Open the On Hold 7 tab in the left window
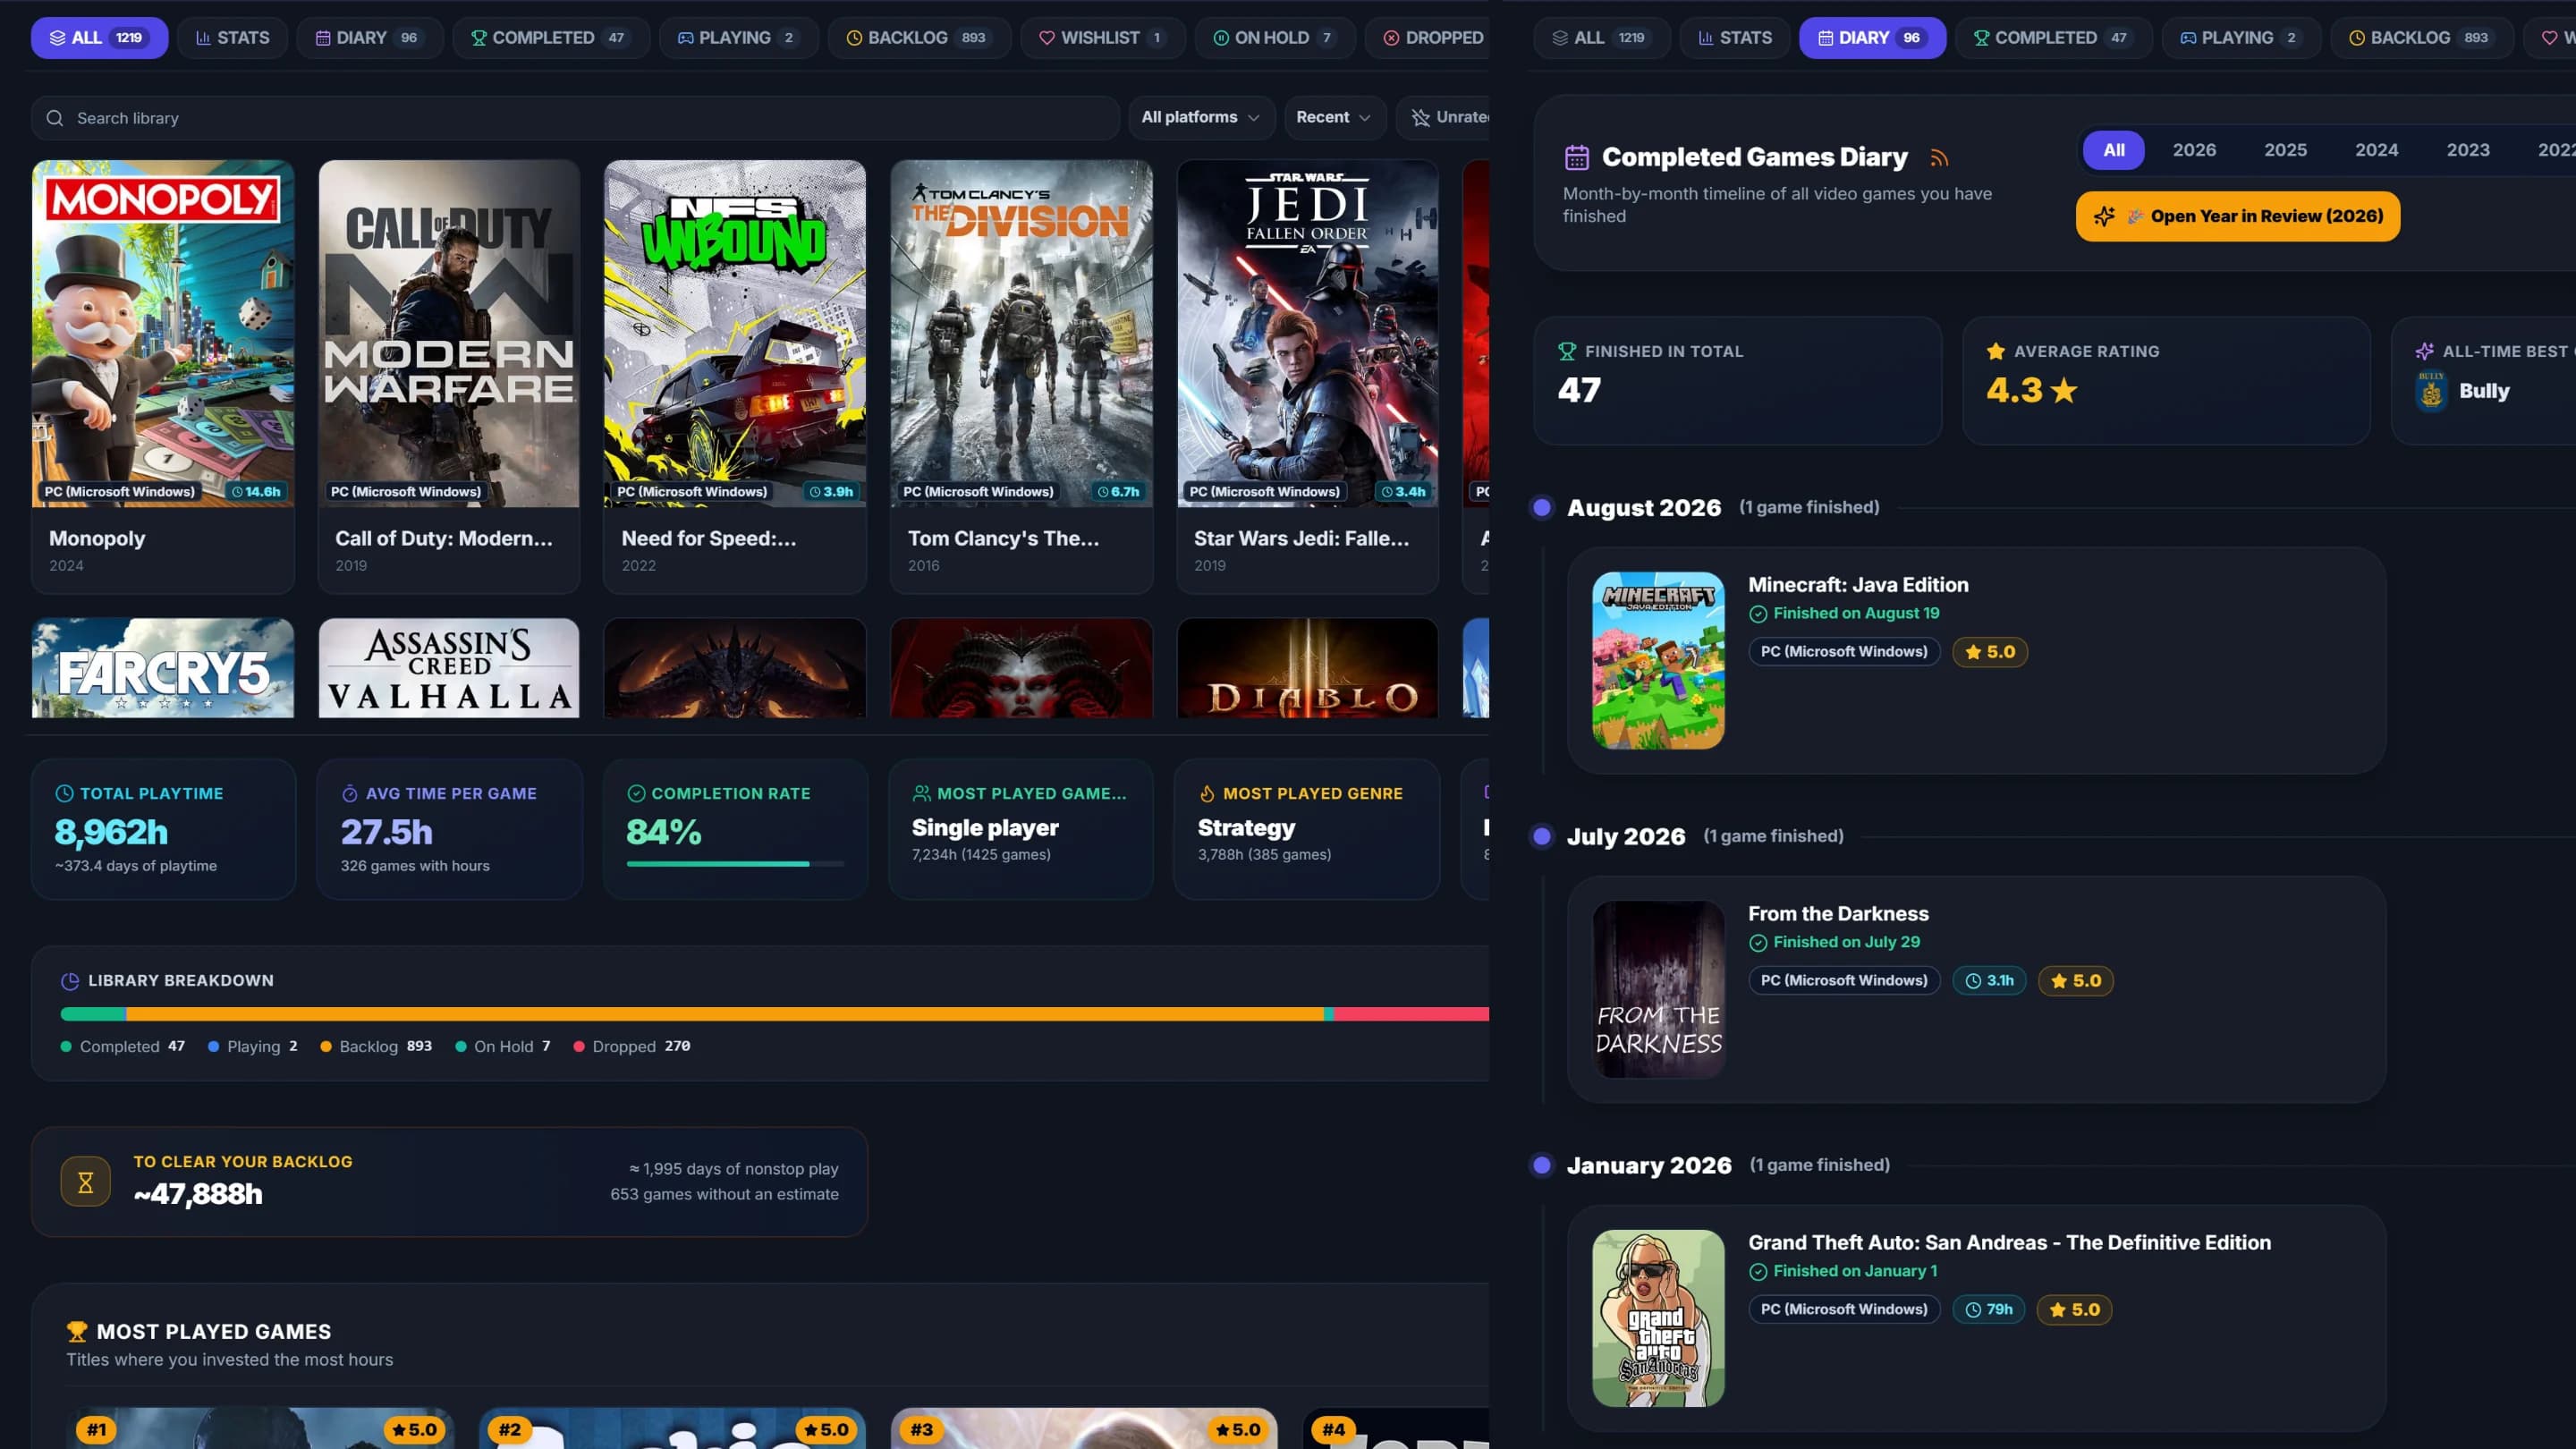This screenshot has height=1449, width=2576. coord(1275,38)
